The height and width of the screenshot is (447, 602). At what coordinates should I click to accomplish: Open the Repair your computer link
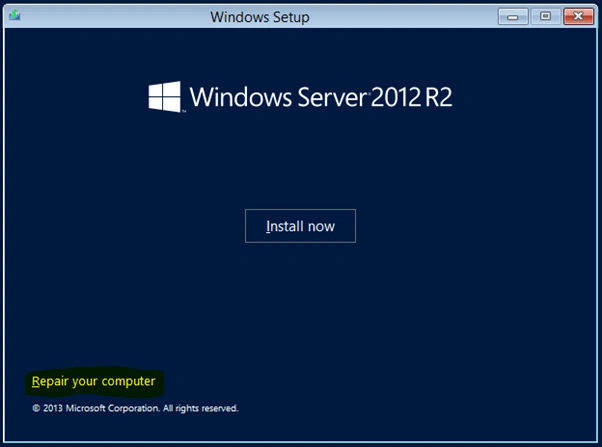click(x=94, y=381)
